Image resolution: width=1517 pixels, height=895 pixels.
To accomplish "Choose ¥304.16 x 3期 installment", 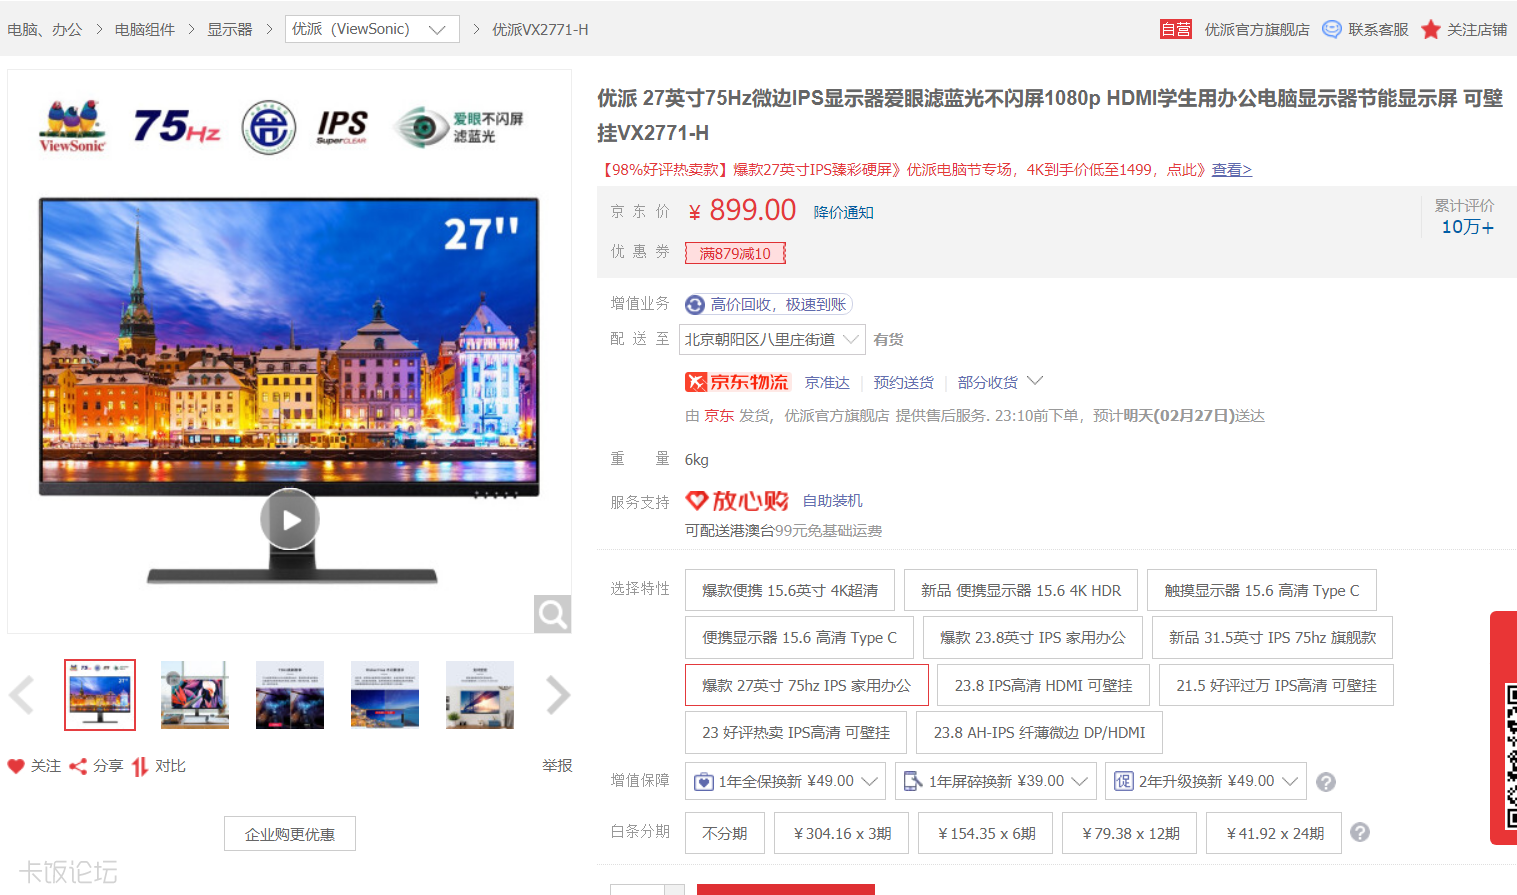I will (x=842, y=833).
